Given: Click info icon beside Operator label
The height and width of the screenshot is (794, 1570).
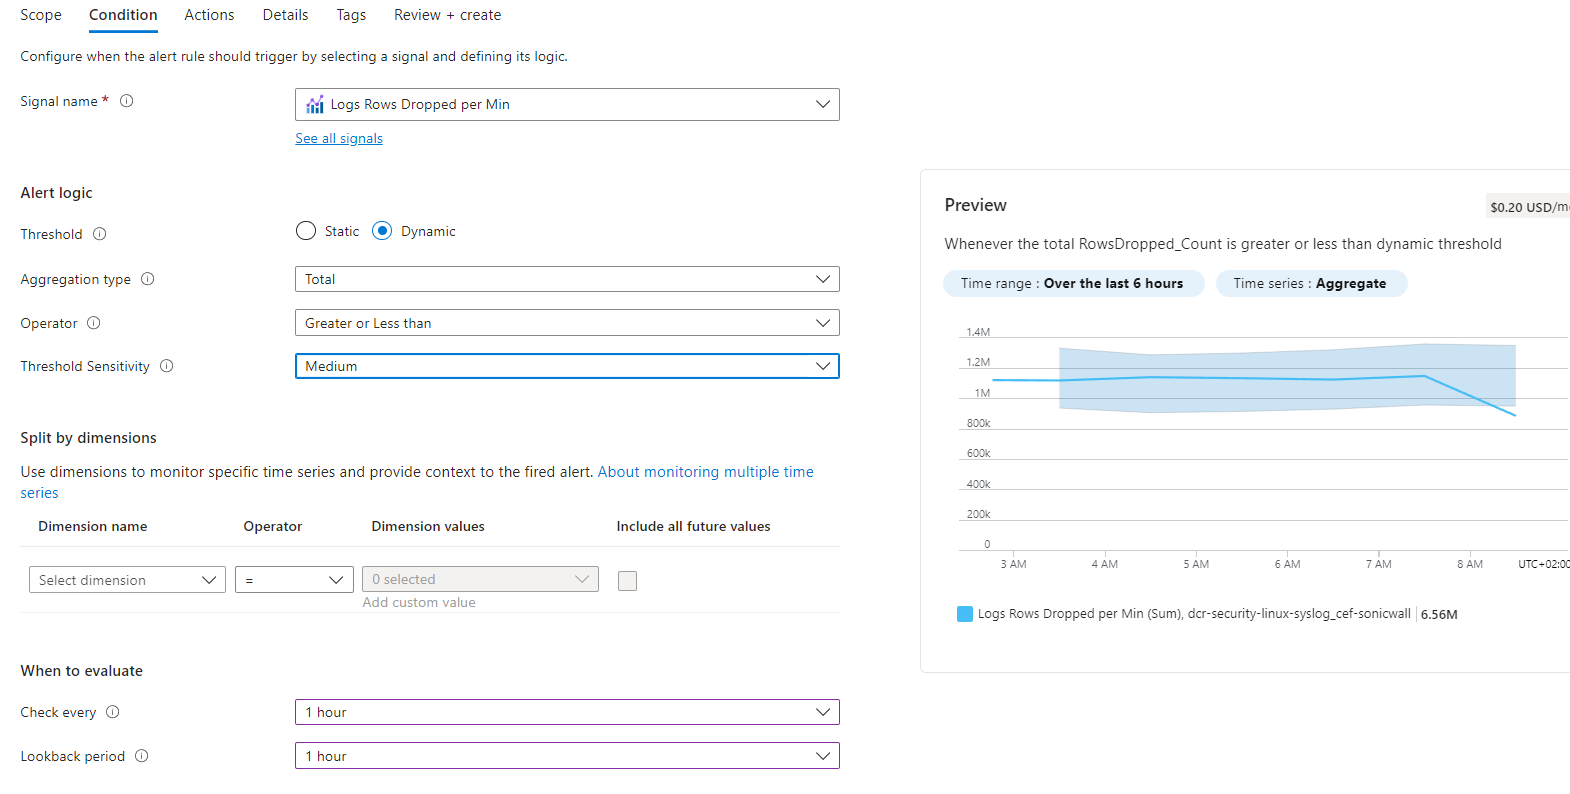Looking at the screenshot, I should (x=94, y=323).
